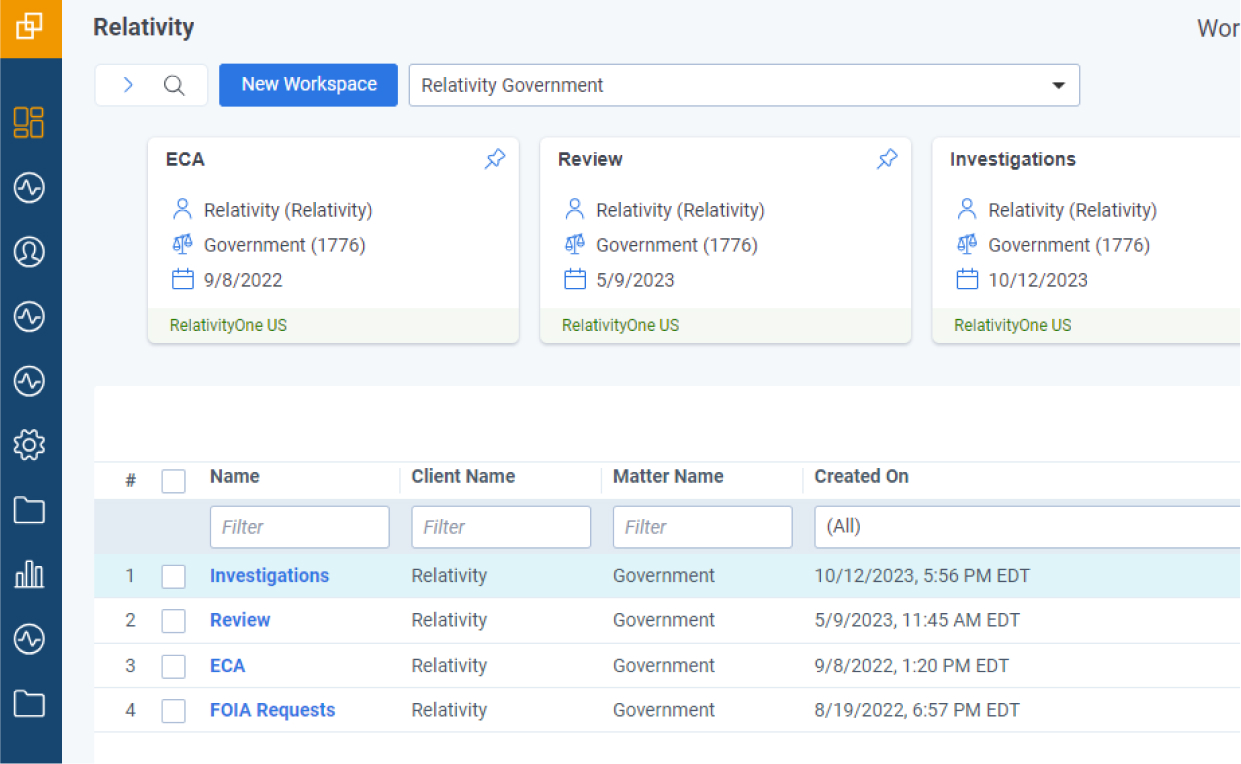This screenshot has width=1241, height=764.
Task: Expand the panel with the right chevron arrow
Action: (x=128, y=85)
